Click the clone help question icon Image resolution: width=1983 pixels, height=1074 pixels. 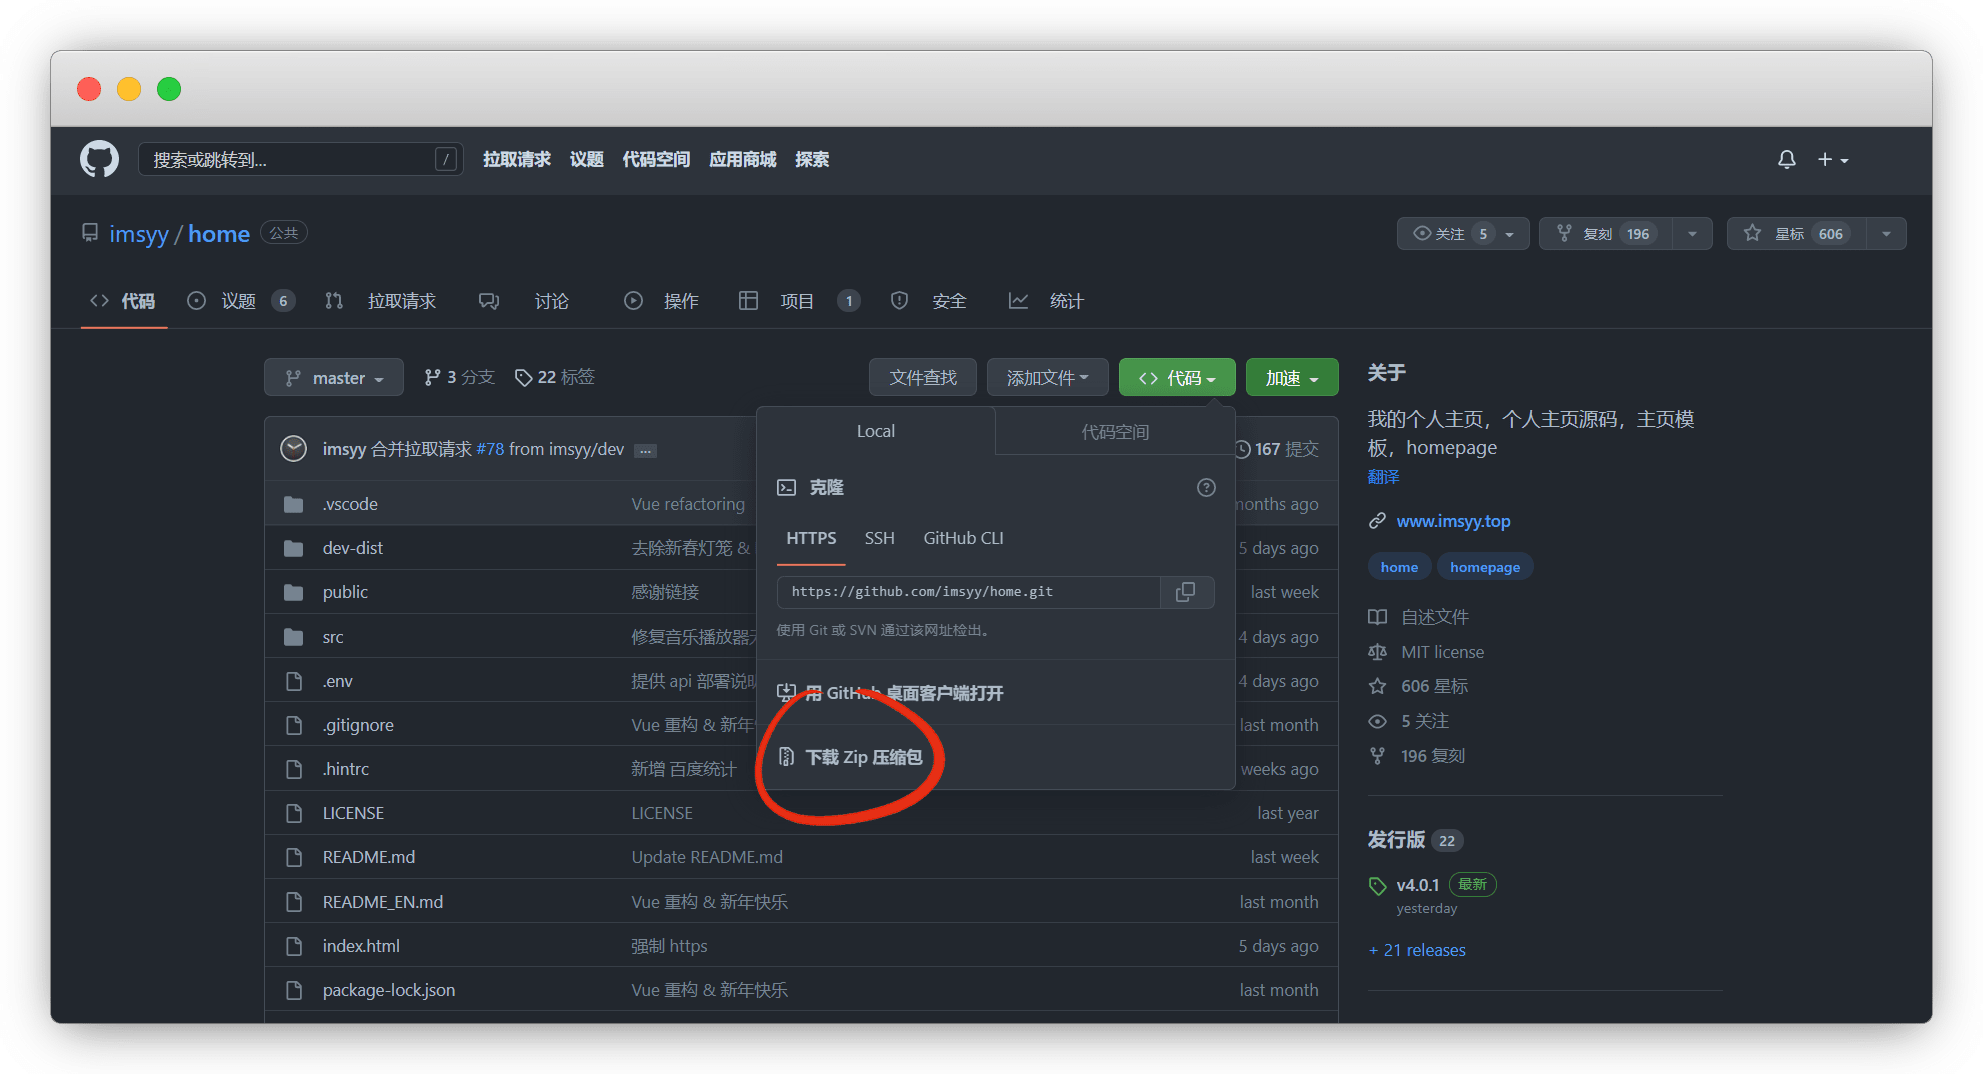pyautogui.click(x=1206, y=488)
